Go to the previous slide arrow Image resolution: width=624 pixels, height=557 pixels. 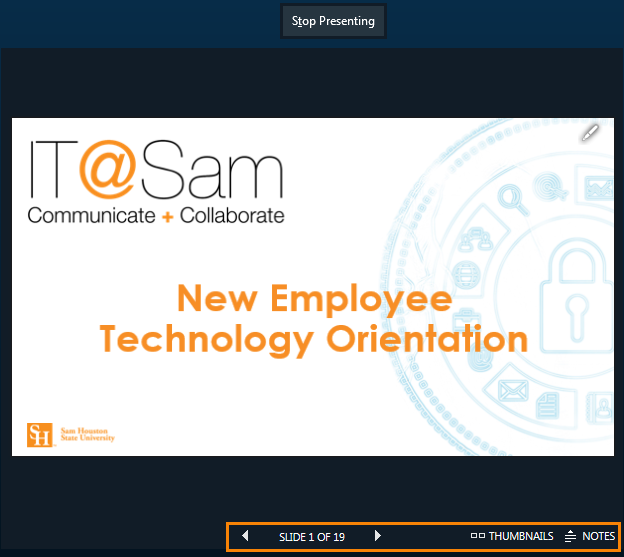pos(245,536)
